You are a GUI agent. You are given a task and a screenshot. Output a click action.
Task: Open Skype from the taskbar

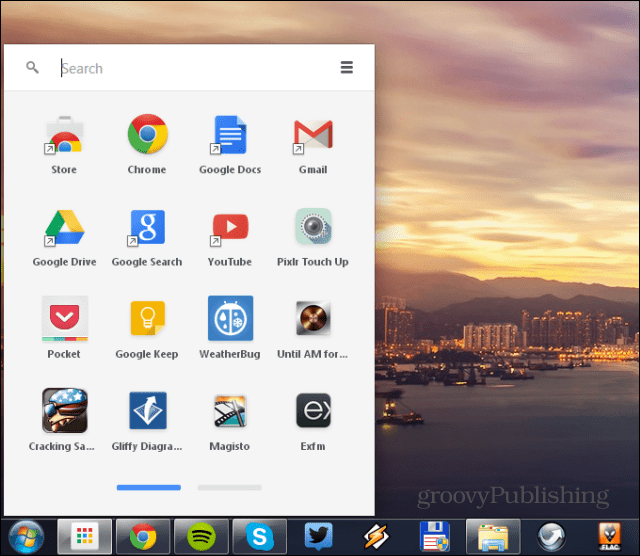pos(260,536)
